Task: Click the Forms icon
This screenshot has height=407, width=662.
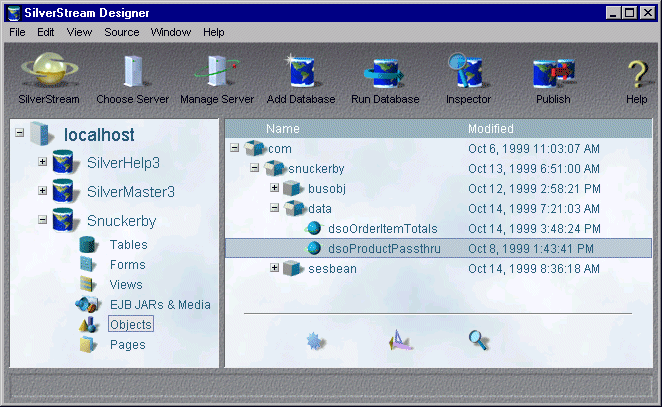Action: point(87,264)
